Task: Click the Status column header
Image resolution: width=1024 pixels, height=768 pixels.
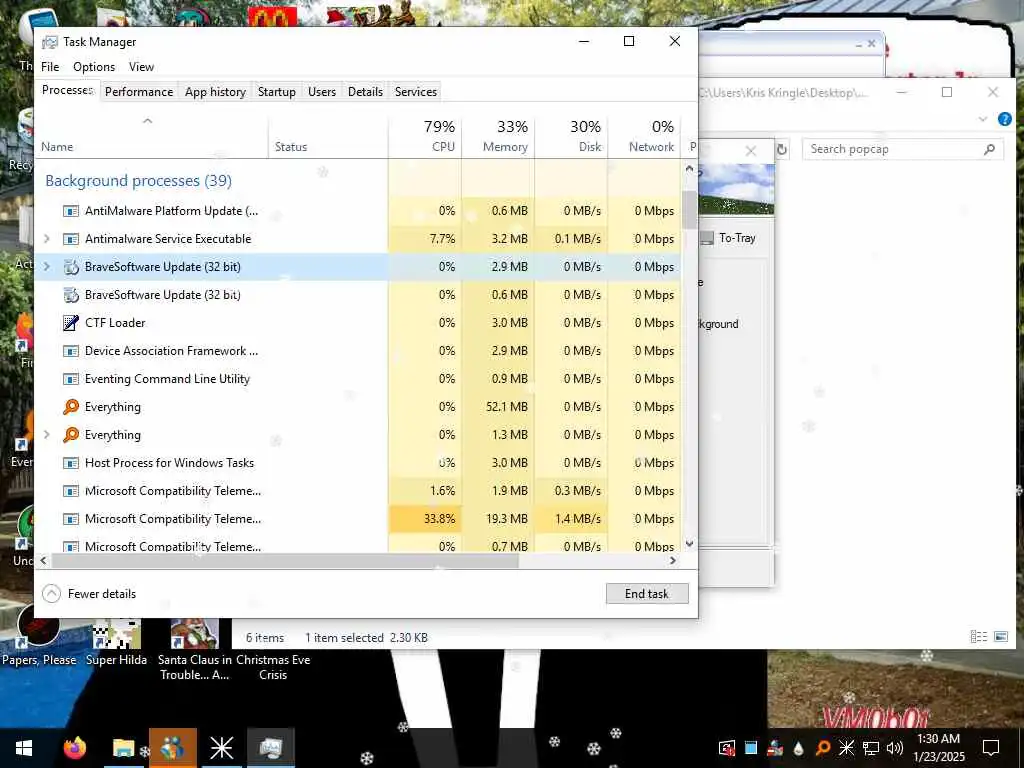Action: coord(328,136)
